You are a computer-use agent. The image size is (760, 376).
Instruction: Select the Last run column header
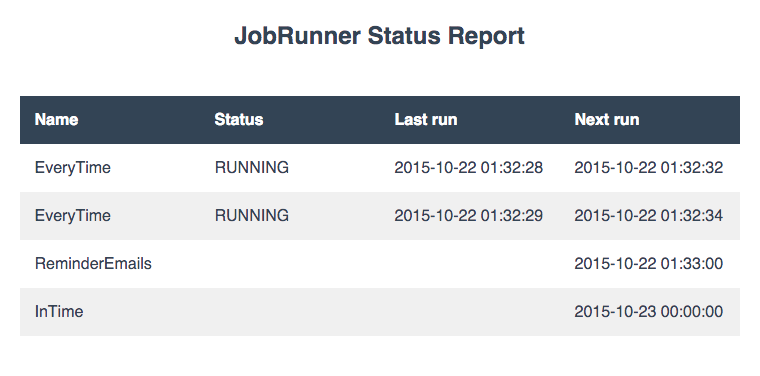point(426,120)
